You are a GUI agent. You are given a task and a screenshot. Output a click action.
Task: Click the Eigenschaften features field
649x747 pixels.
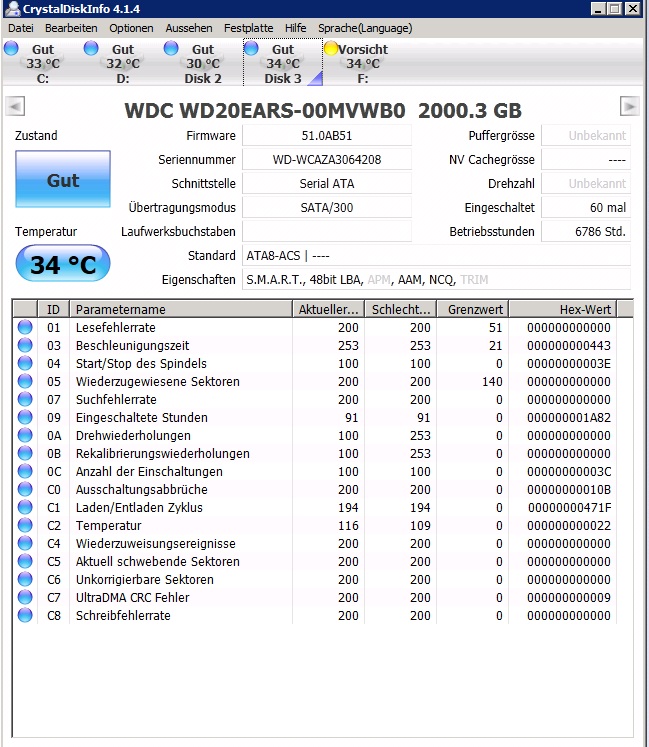coord(436,280)
